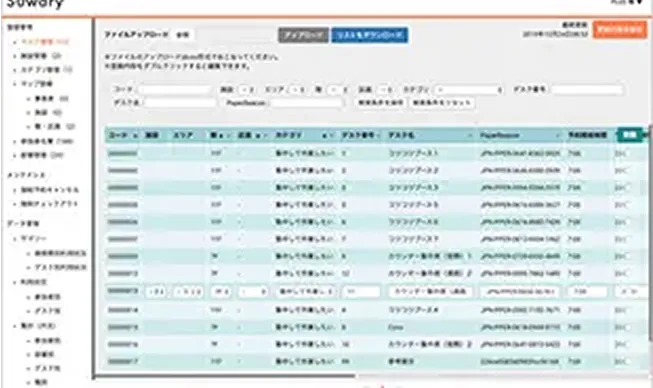Sort by the code column header
This screenshot has height=388, width=653.
123,135
